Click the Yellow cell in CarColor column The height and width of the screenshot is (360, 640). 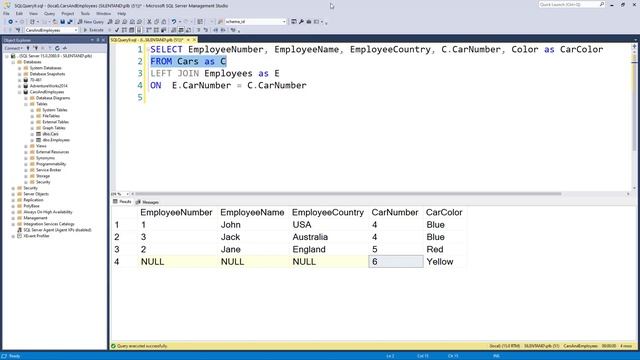(444, 262)
